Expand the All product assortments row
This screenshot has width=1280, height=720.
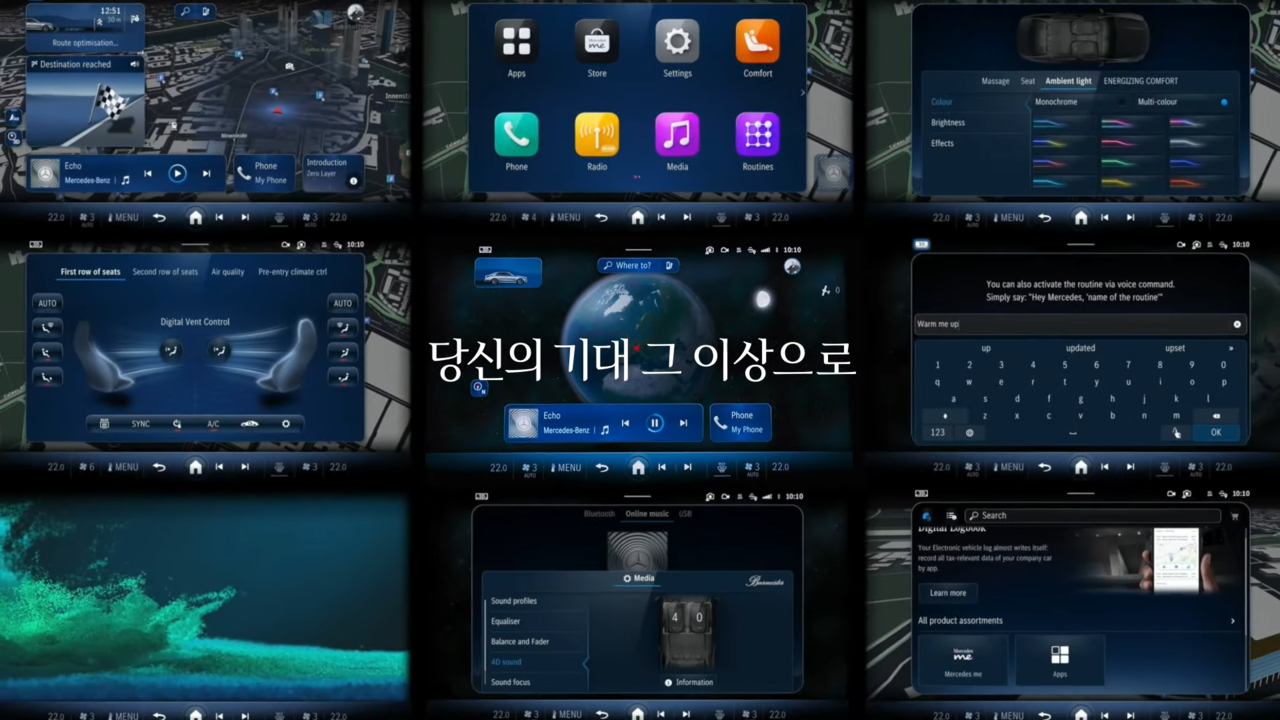pos(1232,621)
